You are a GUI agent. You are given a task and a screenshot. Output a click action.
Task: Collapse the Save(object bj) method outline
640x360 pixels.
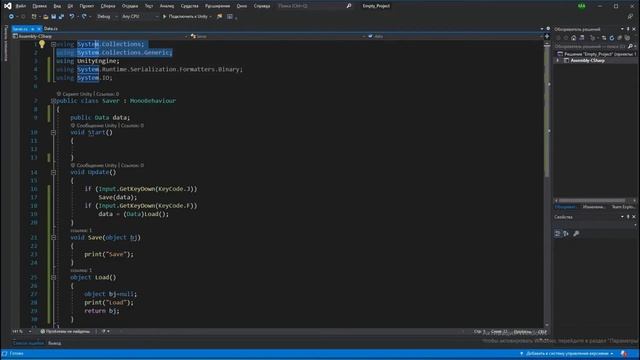pos(53,238)
